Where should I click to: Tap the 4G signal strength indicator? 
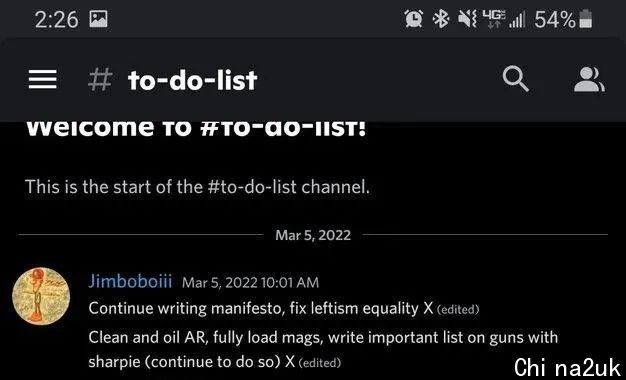505,19
